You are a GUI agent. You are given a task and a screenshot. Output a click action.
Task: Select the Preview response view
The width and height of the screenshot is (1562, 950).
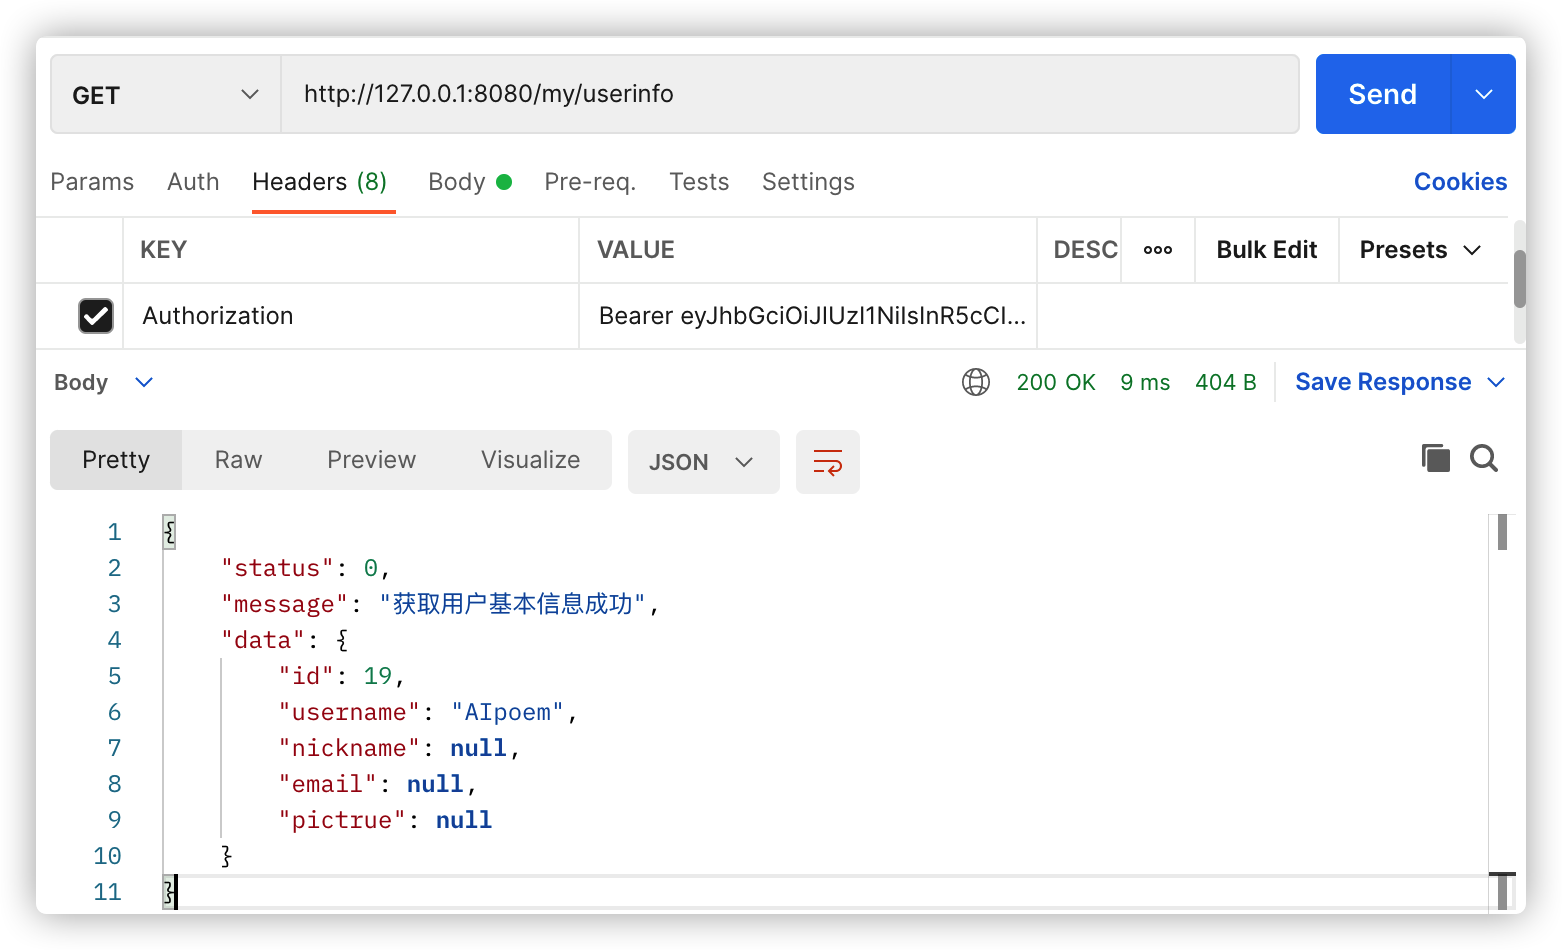371,460
